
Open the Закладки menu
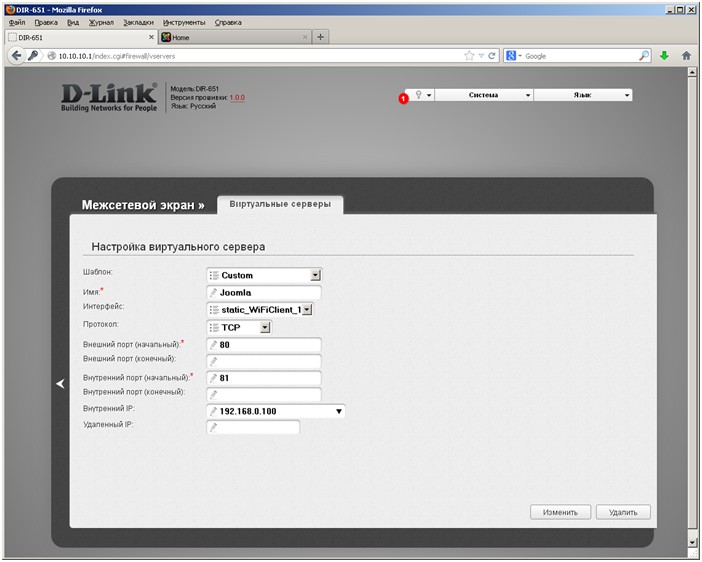[x=138, y=22]
